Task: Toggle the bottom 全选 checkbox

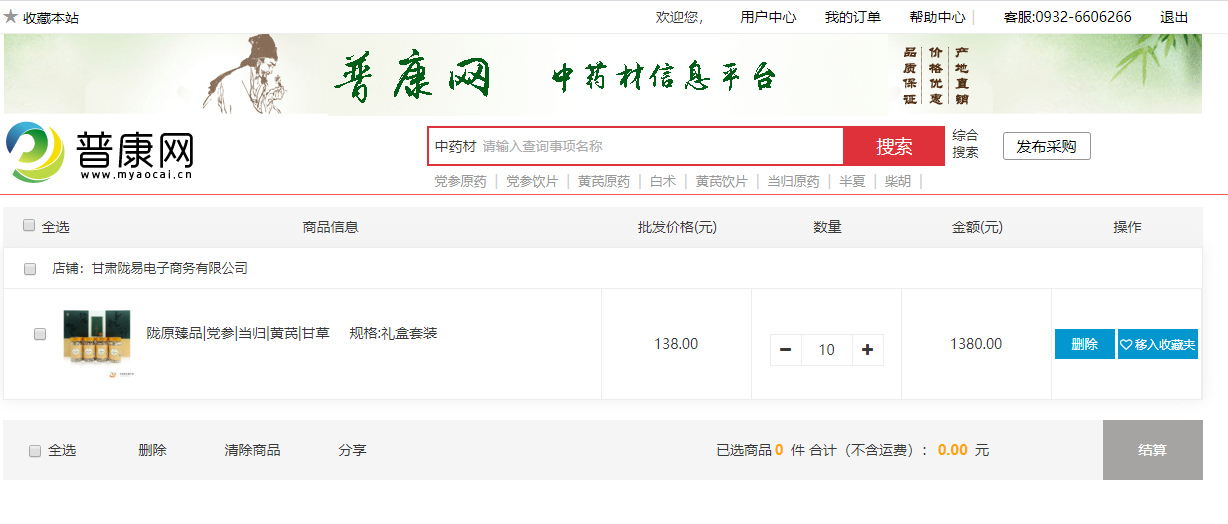Action: [x=35, y=451]
